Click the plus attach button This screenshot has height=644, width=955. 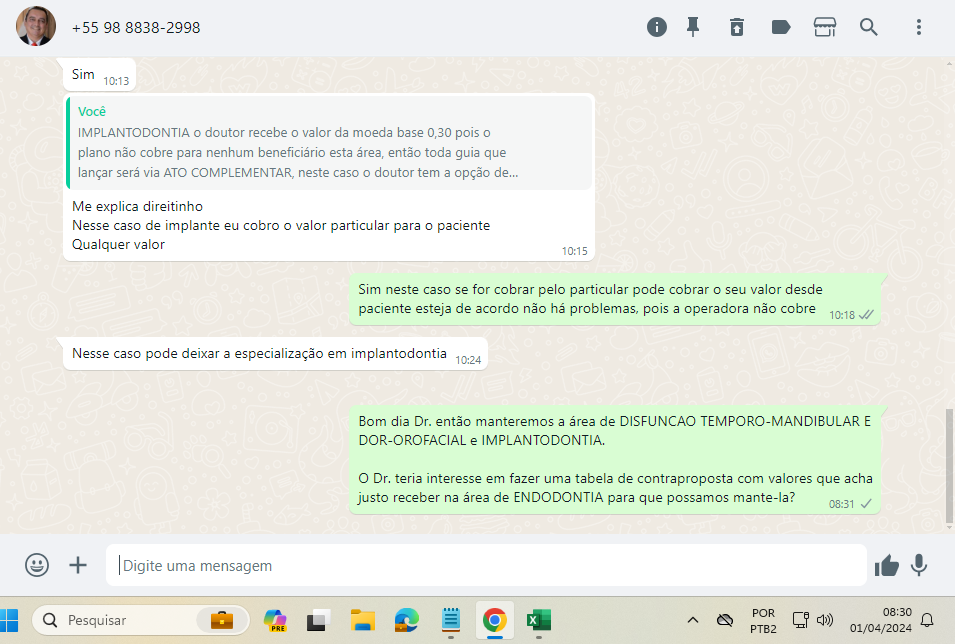coord(78,565)
